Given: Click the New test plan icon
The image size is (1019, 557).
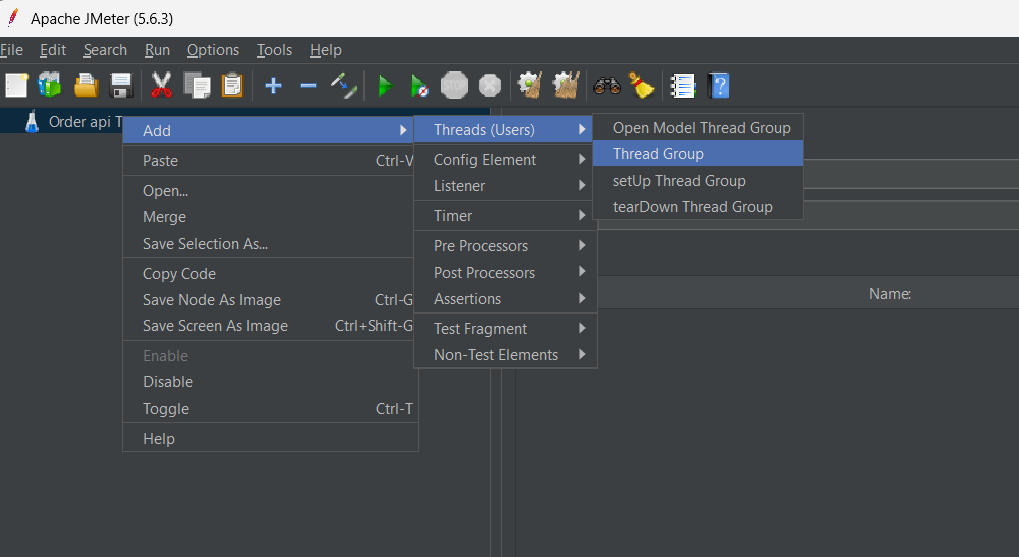Looking at the screenshot, I should pyautogui.click(x=16, y=85).
